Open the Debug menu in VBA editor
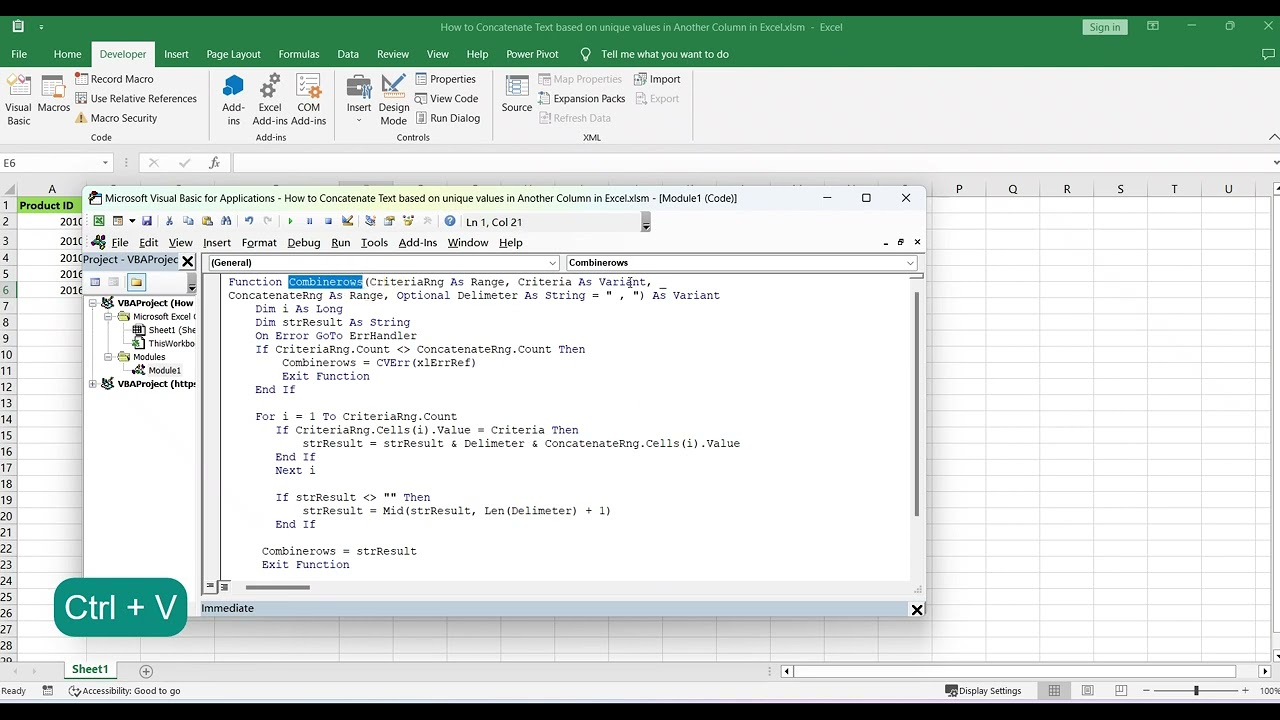 coord(304,243)
